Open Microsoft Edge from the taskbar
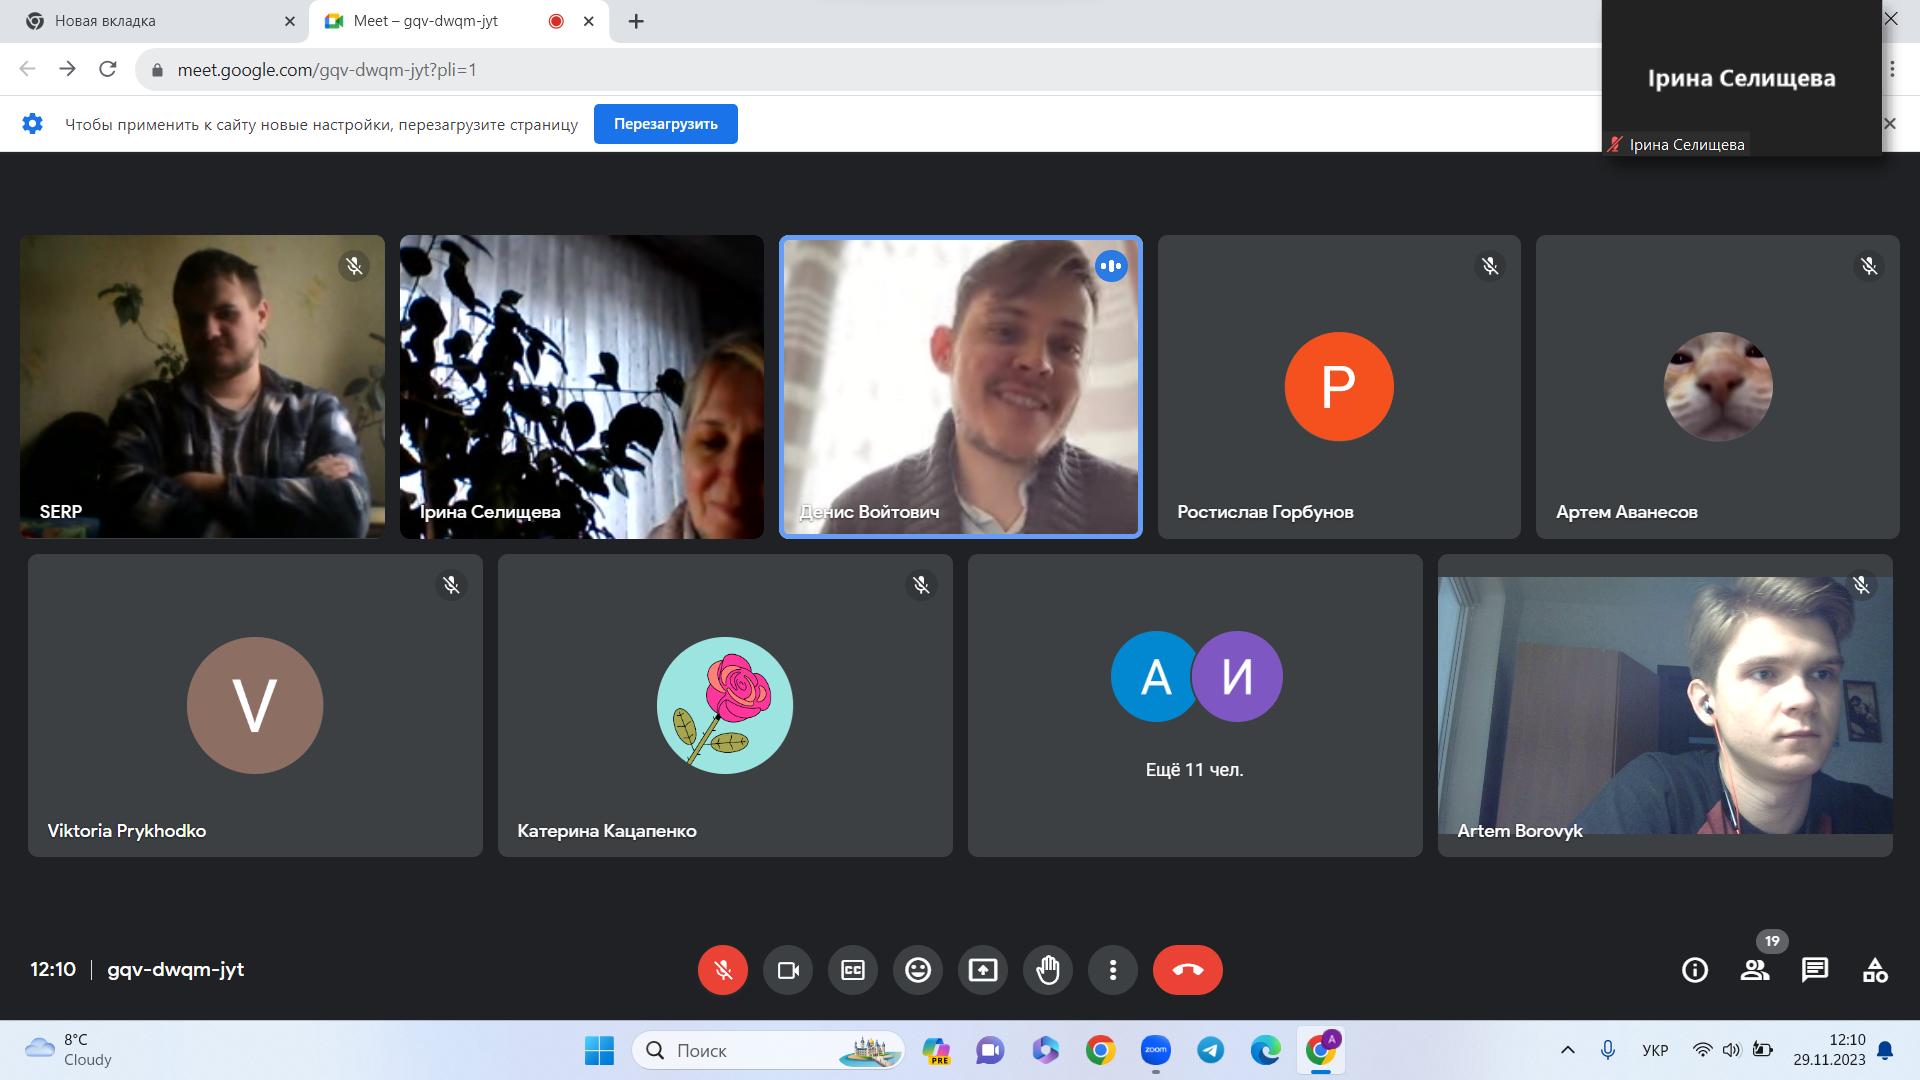1920x1080 pixels. point(1266,1050)
